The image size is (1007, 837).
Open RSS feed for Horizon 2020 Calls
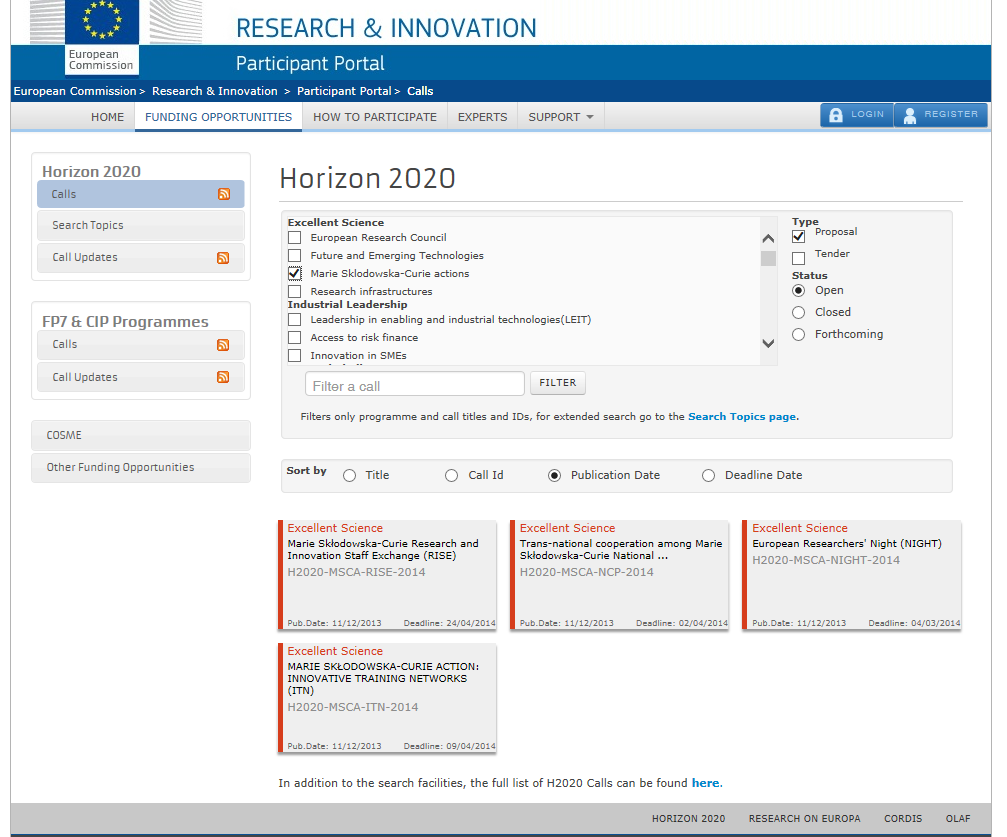(x=223, y=194)
